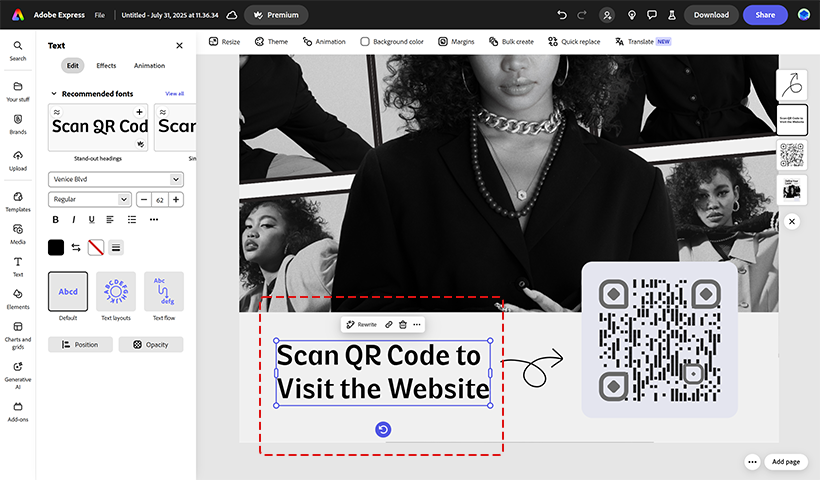The width and height of the screenshot is (820, 480).
Task: Open the Brands panel
Action: click(x=18, y=124)
